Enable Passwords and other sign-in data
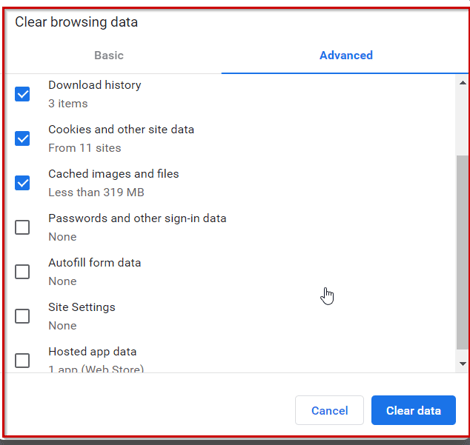 (x=22, y=227)
